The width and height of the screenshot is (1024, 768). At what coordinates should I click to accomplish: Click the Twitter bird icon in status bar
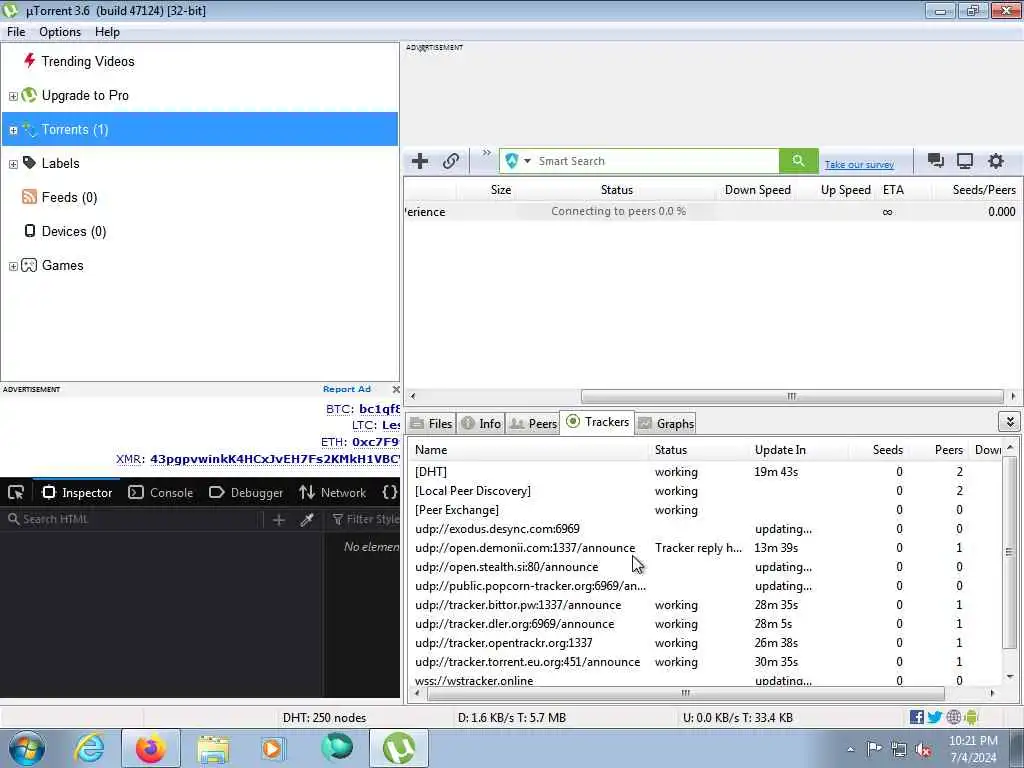[x=935, y=717]
